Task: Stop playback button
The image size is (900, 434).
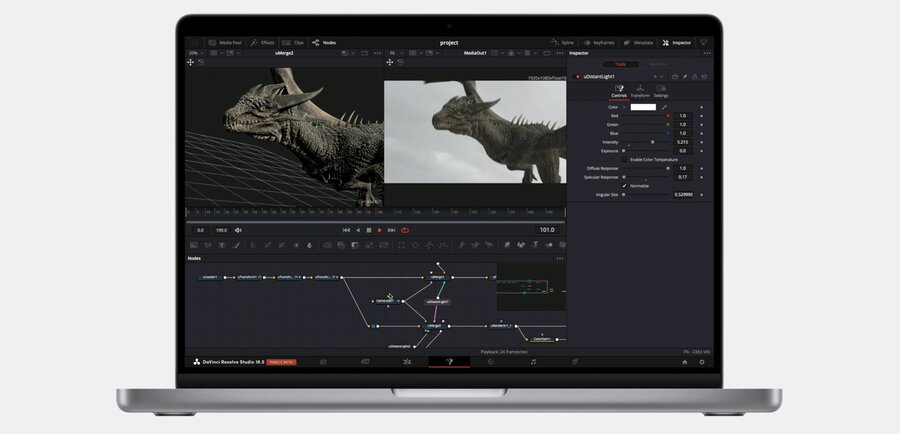Action: (x=369, y=230)
